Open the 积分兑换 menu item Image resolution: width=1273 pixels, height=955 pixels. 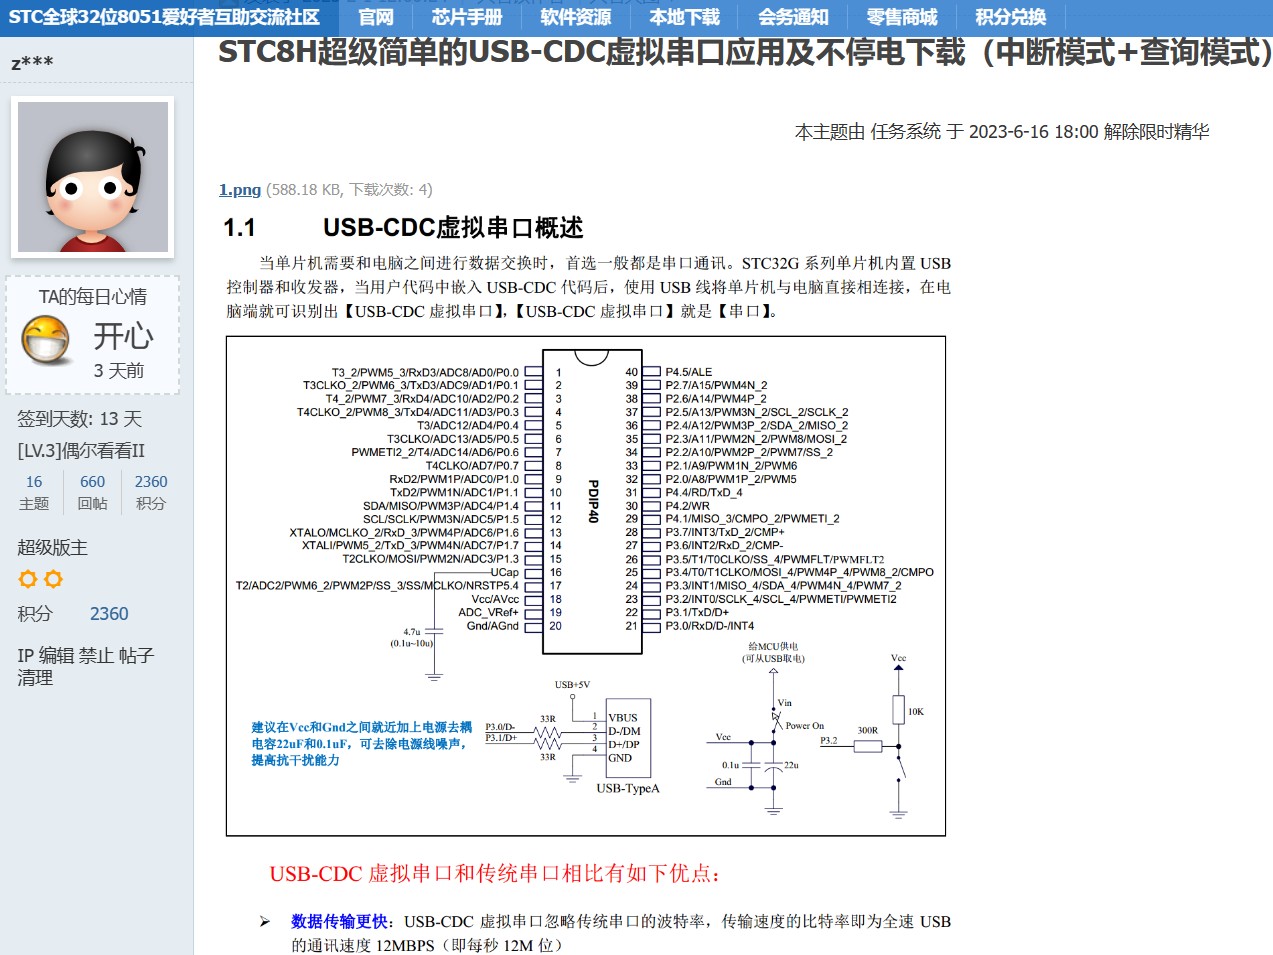point(1011,17)
